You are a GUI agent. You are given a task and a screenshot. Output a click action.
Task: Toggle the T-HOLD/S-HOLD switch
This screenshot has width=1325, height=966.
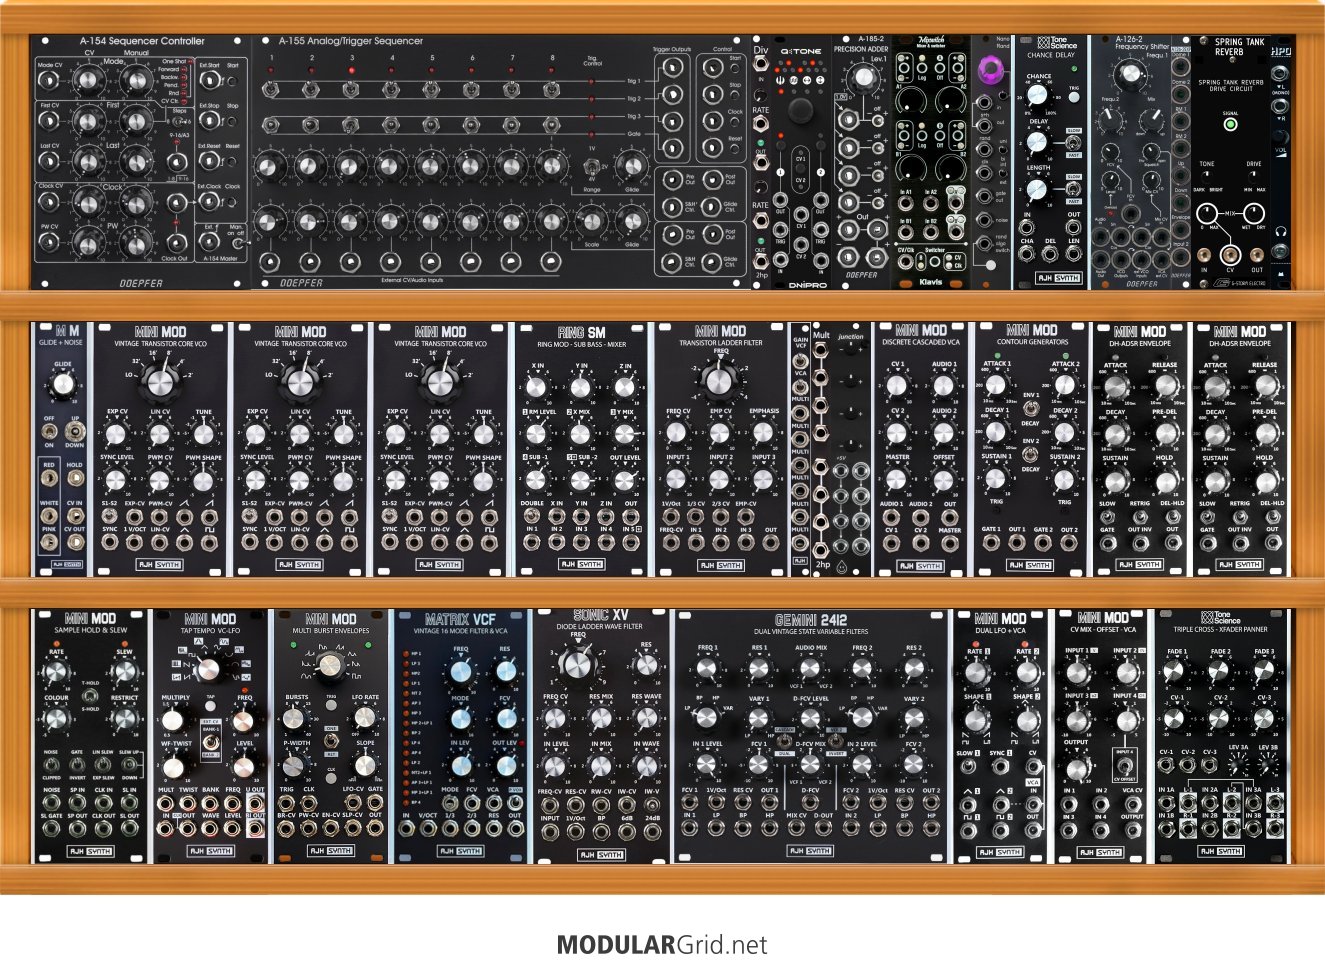pos(90,696)
